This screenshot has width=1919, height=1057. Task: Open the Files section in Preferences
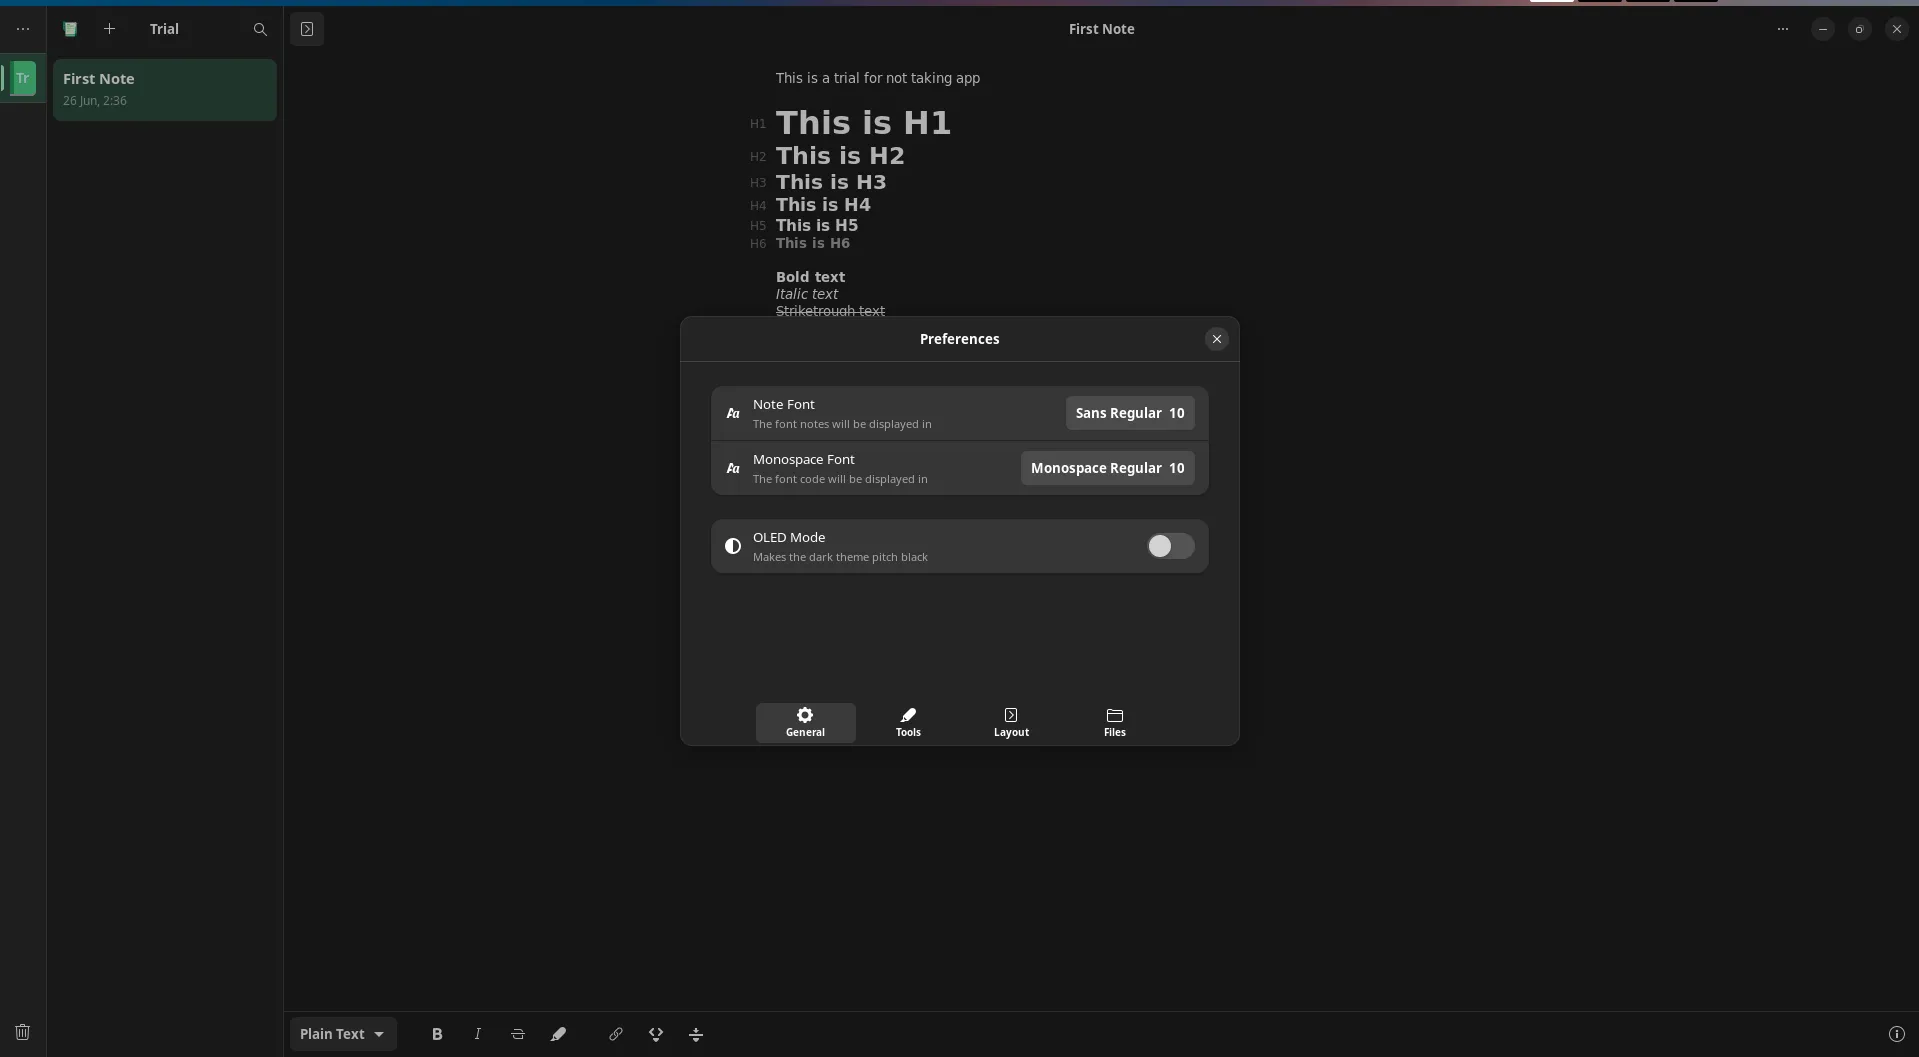pos(1114,722)
